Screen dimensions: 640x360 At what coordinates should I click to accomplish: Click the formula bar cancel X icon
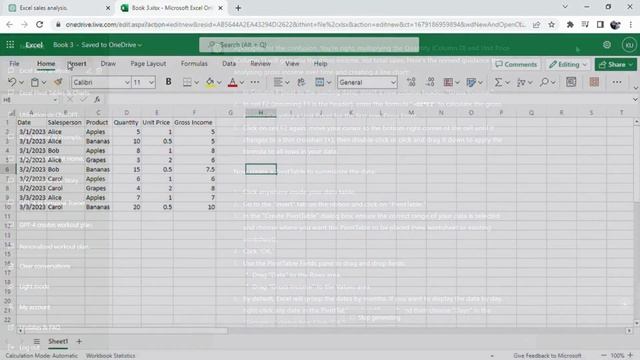(x=70, y=99)
